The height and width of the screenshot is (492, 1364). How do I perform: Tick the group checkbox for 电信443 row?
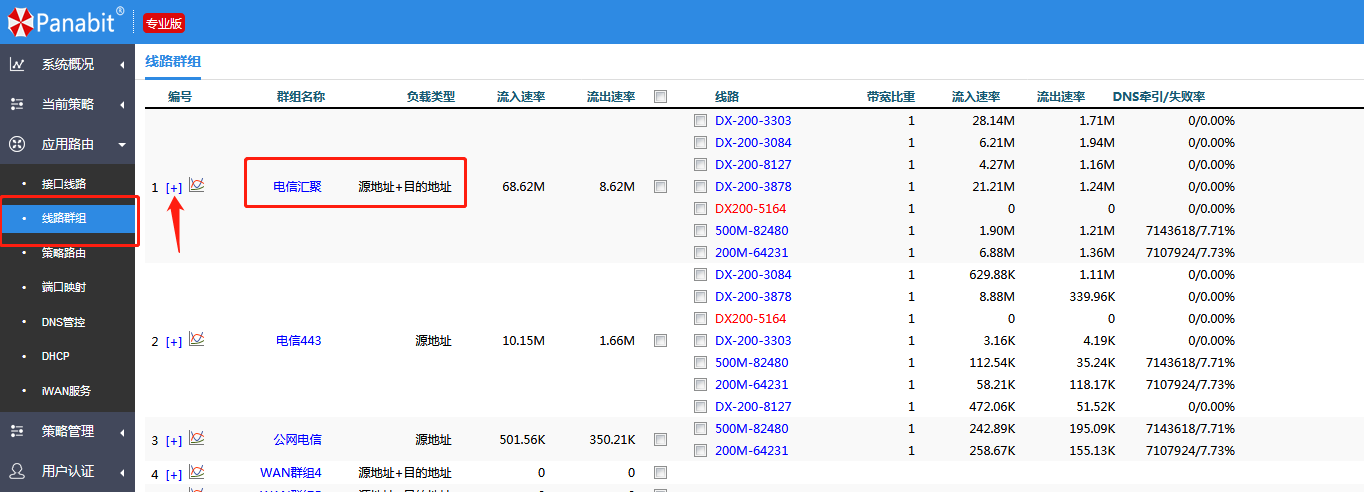[x=660, y=341]
